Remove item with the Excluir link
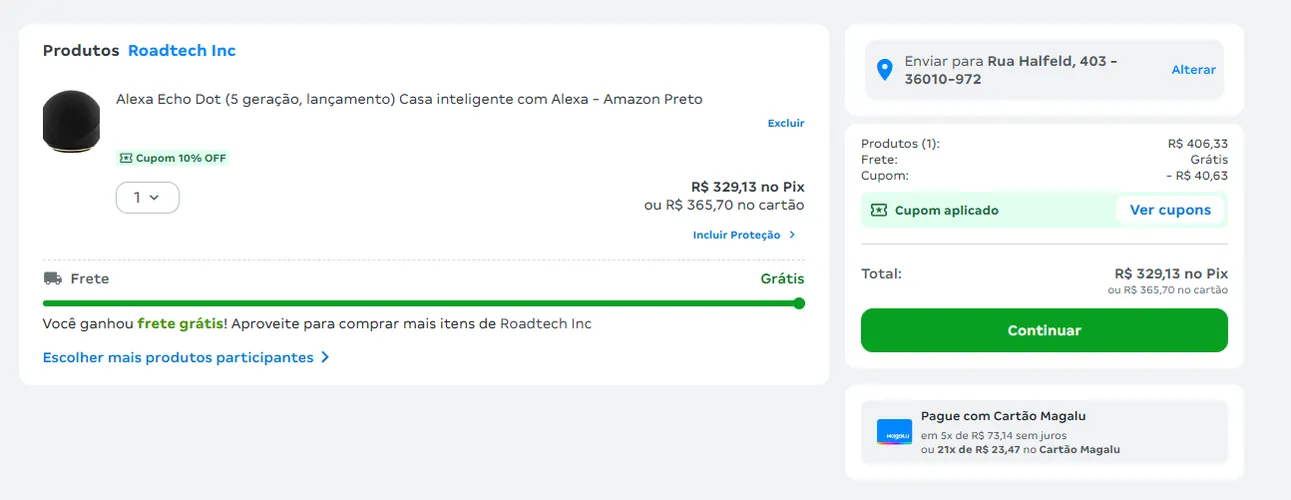 click(x=785, y=123)
